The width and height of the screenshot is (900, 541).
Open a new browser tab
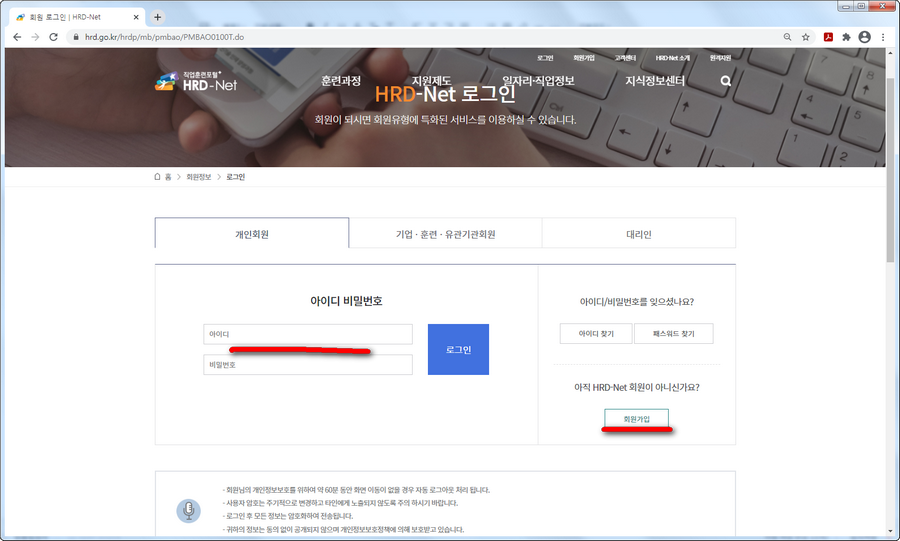157,17
